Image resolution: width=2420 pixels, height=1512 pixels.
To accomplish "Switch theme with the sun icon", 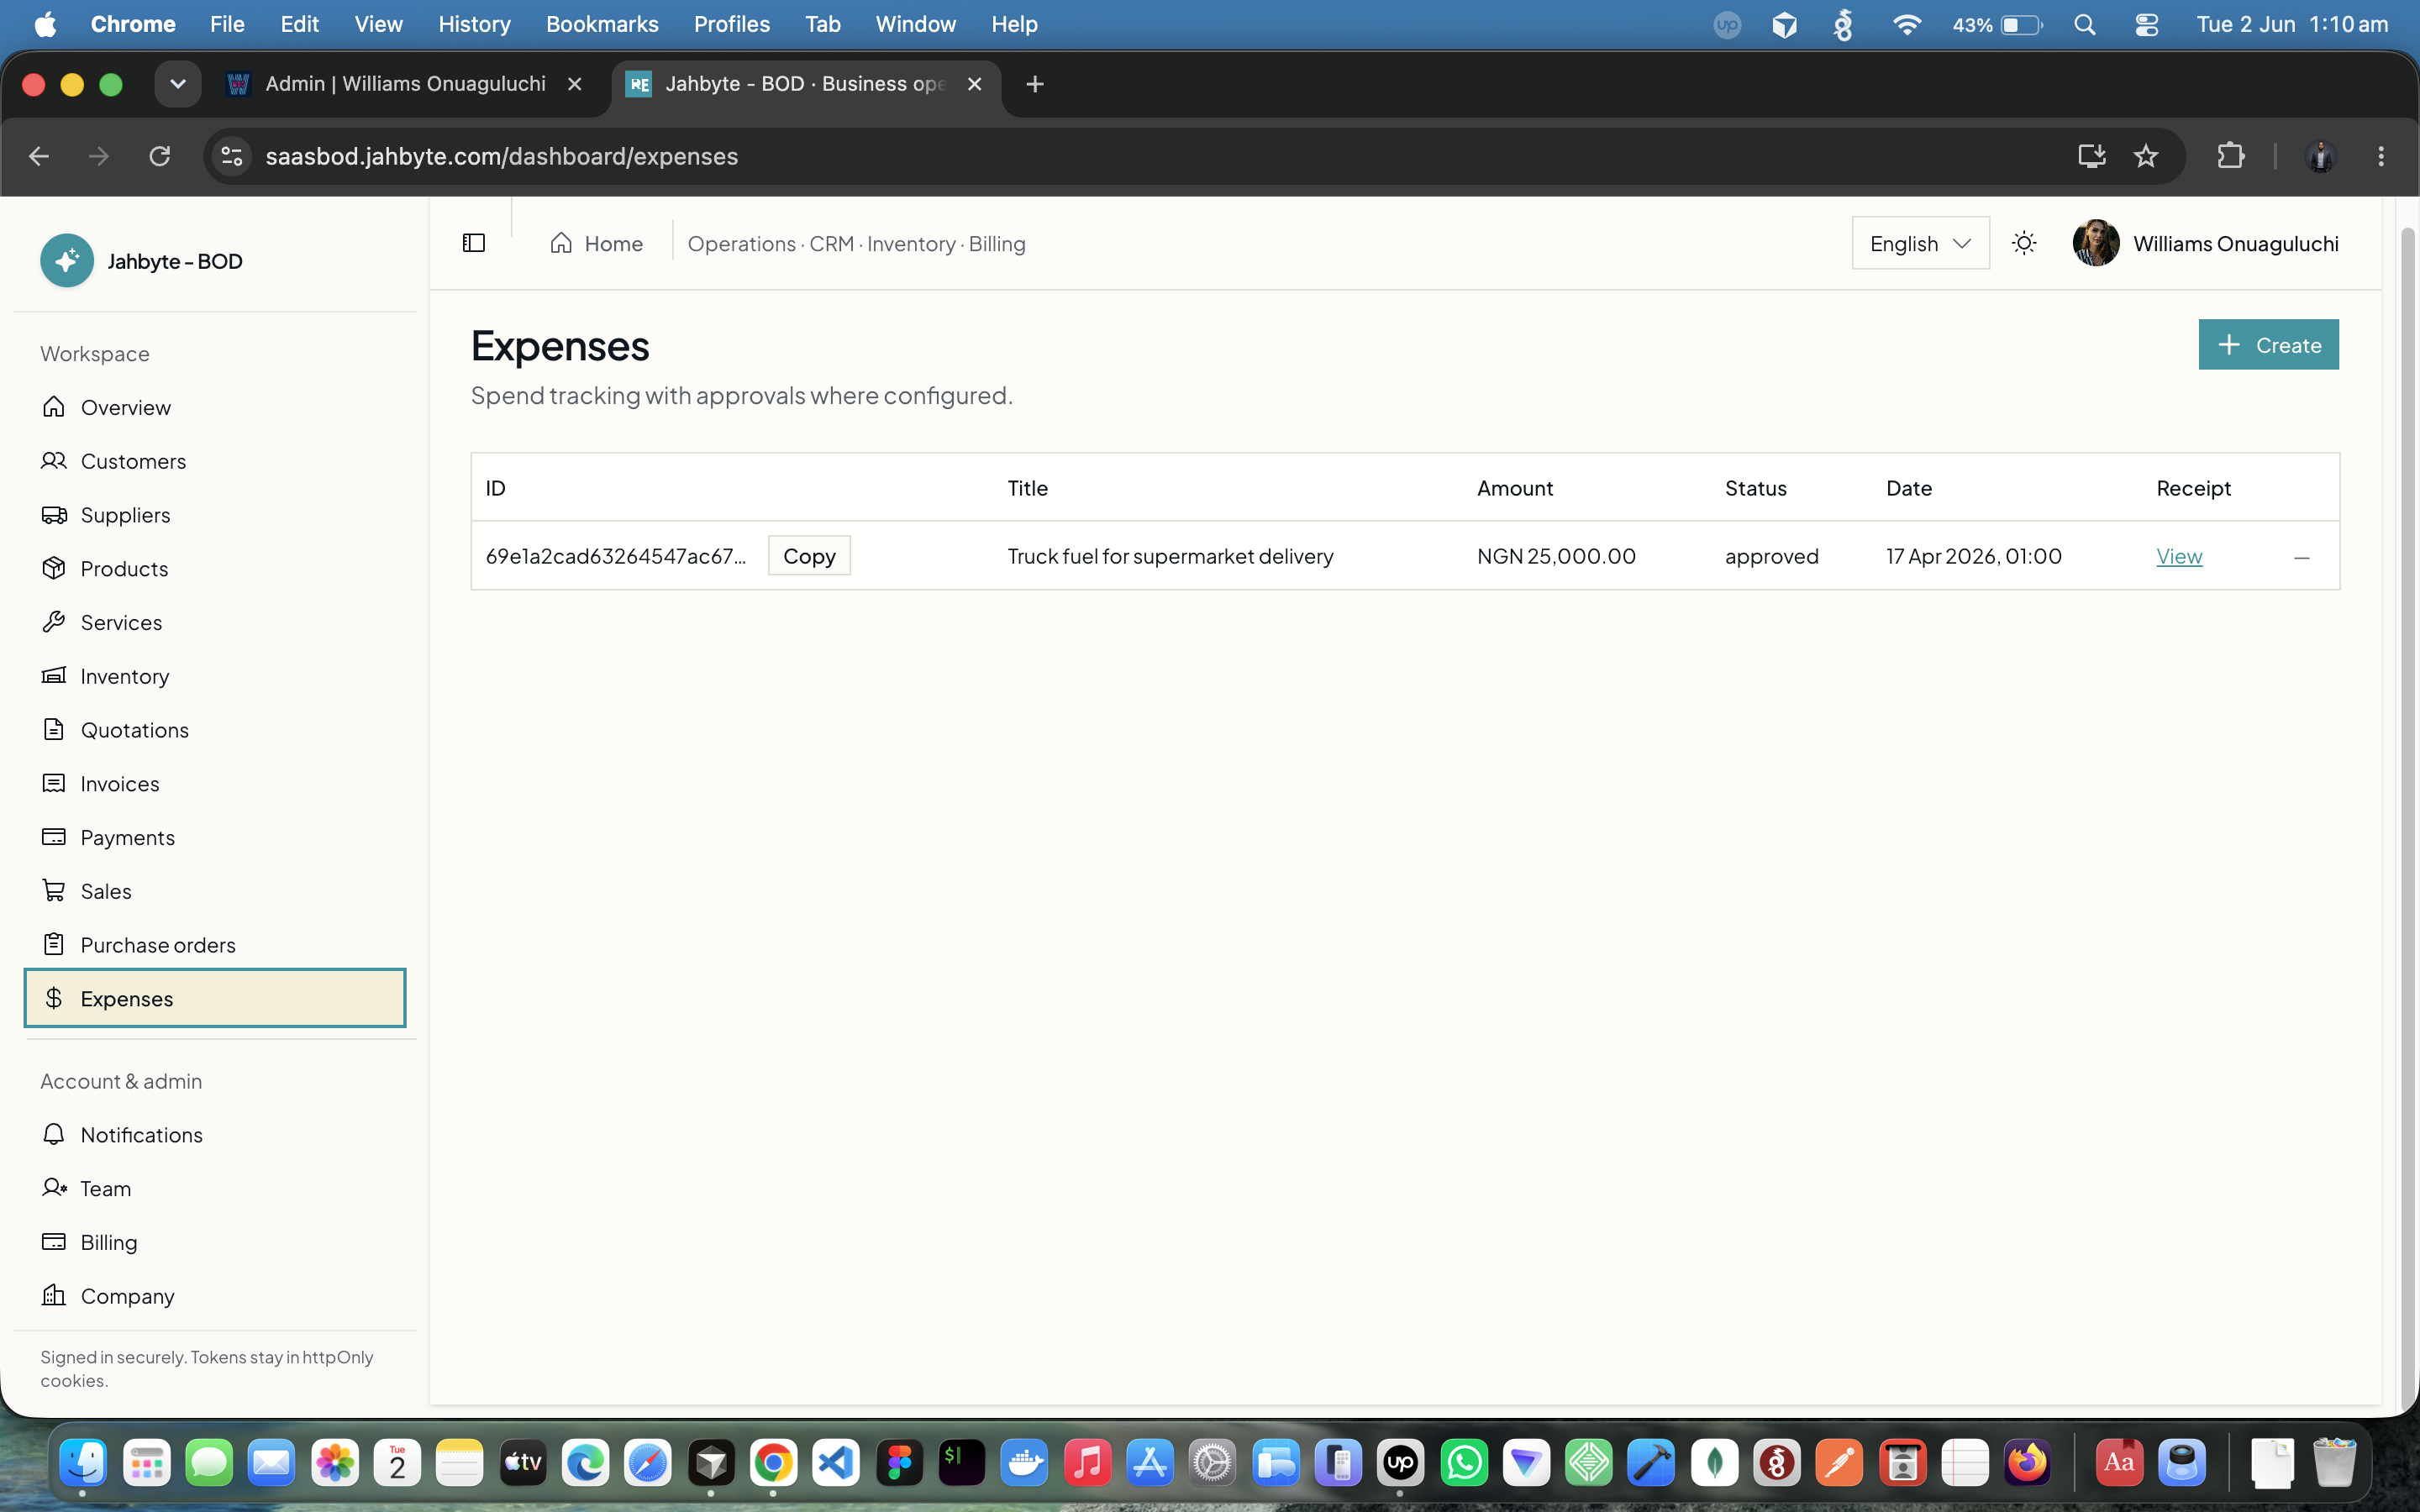I will click(2024, 243).
